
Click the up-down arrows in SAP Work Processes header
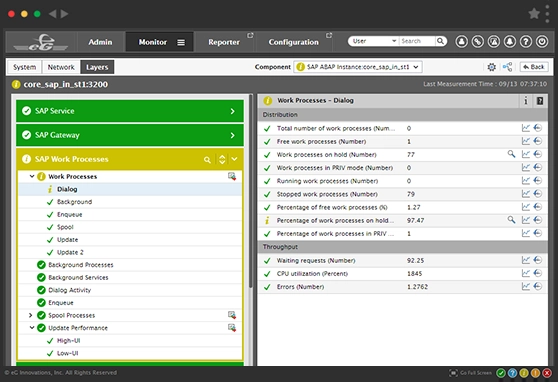tap(222, 159)
